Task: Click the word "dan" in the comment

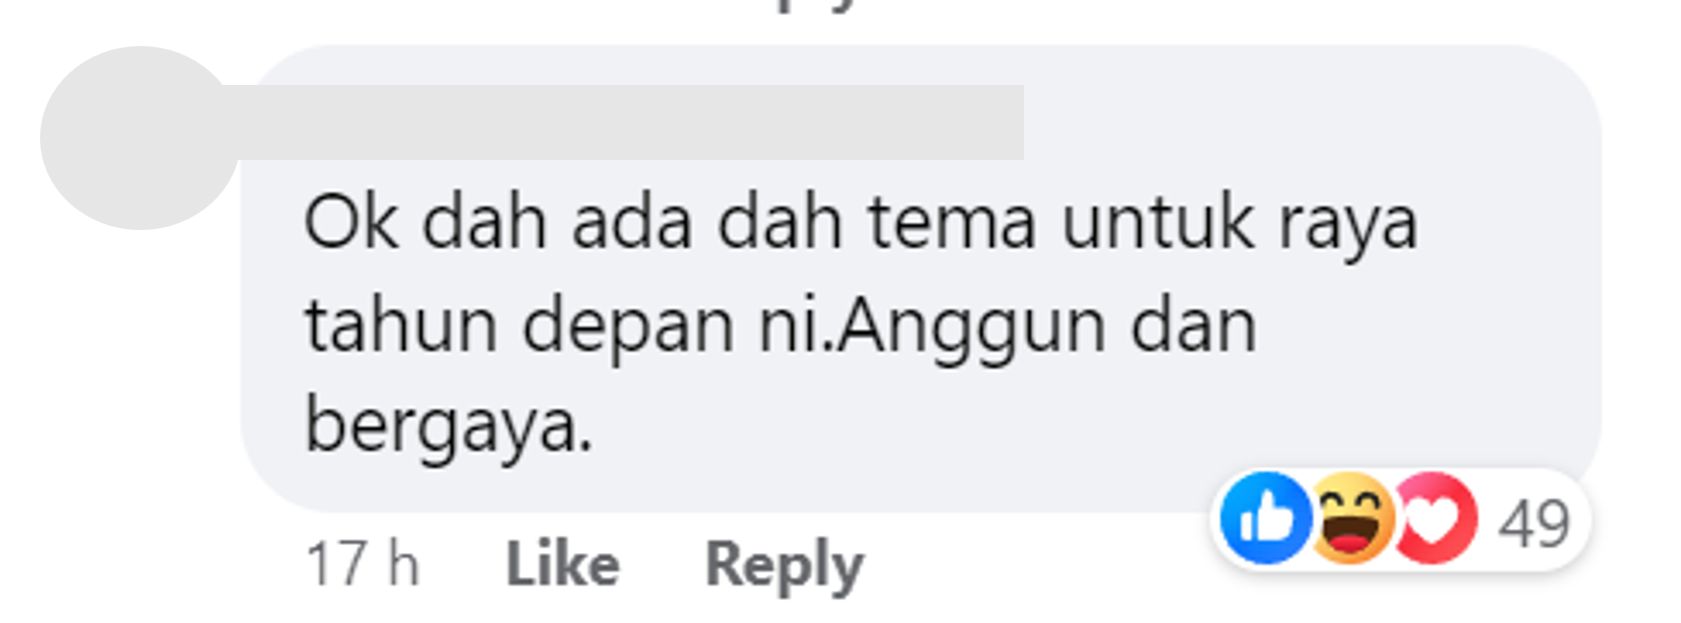Action: coord(1193,327)
